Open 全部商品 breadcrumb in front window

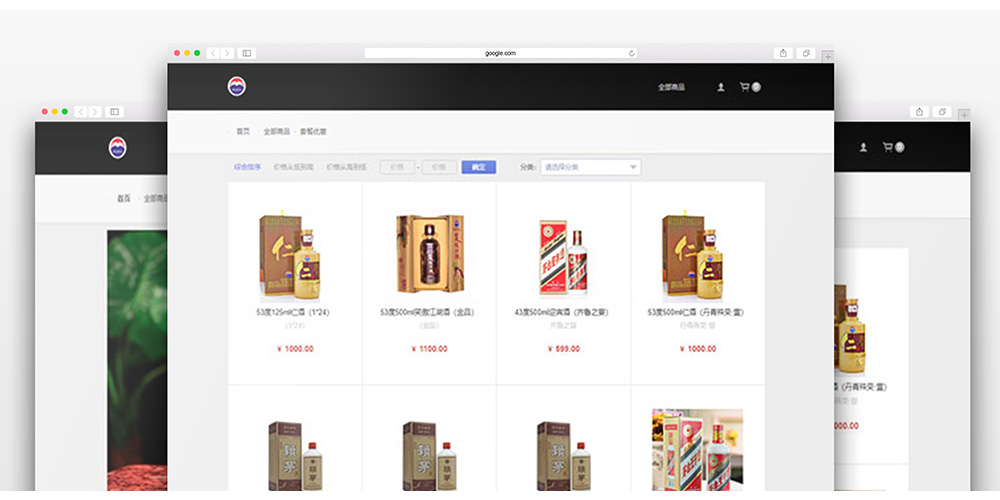277,131
